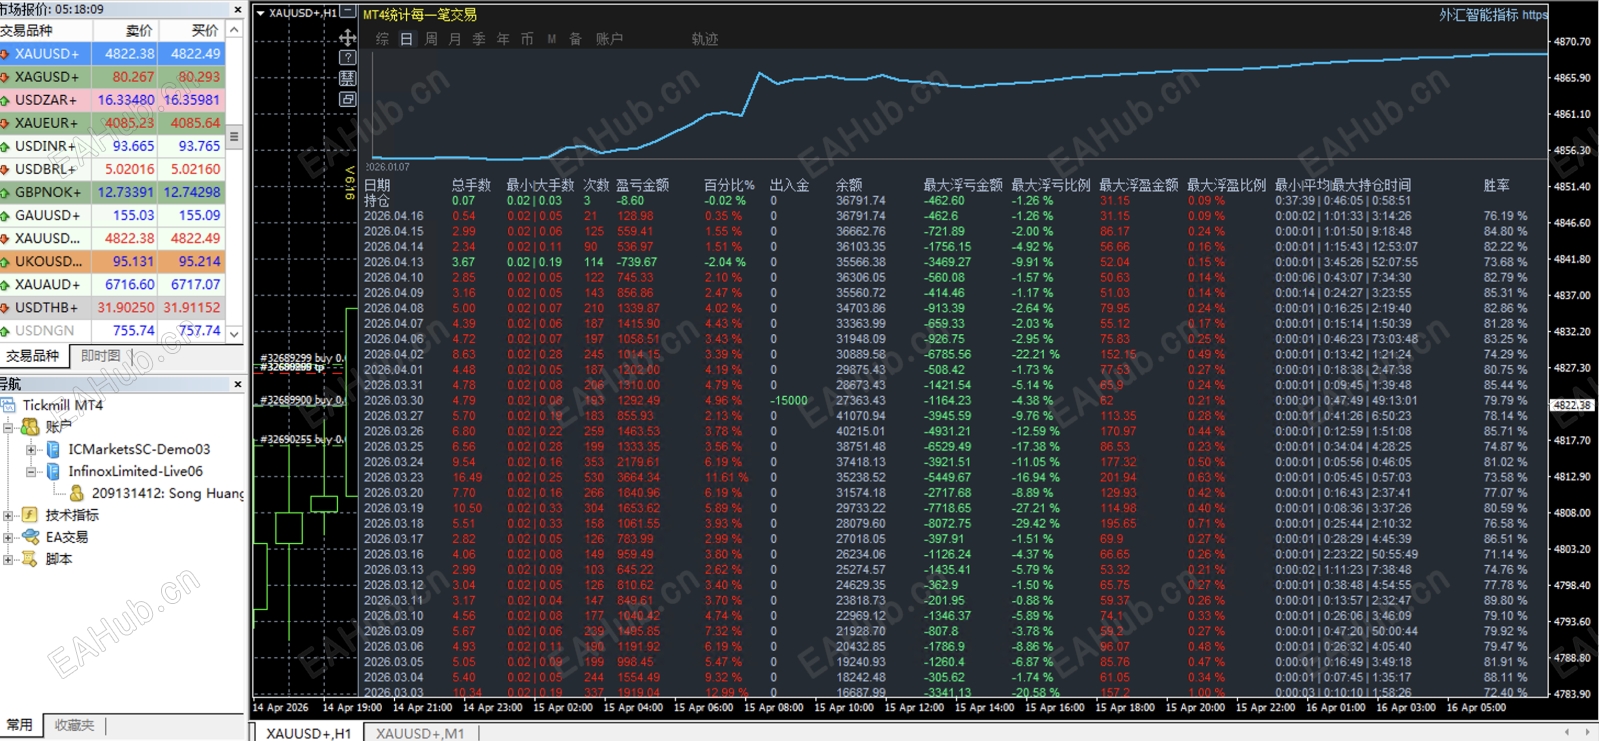Select the 技术指标 indicators icon
The height and width of the screenshot is (741, 1599).
(x=30, y=515)
